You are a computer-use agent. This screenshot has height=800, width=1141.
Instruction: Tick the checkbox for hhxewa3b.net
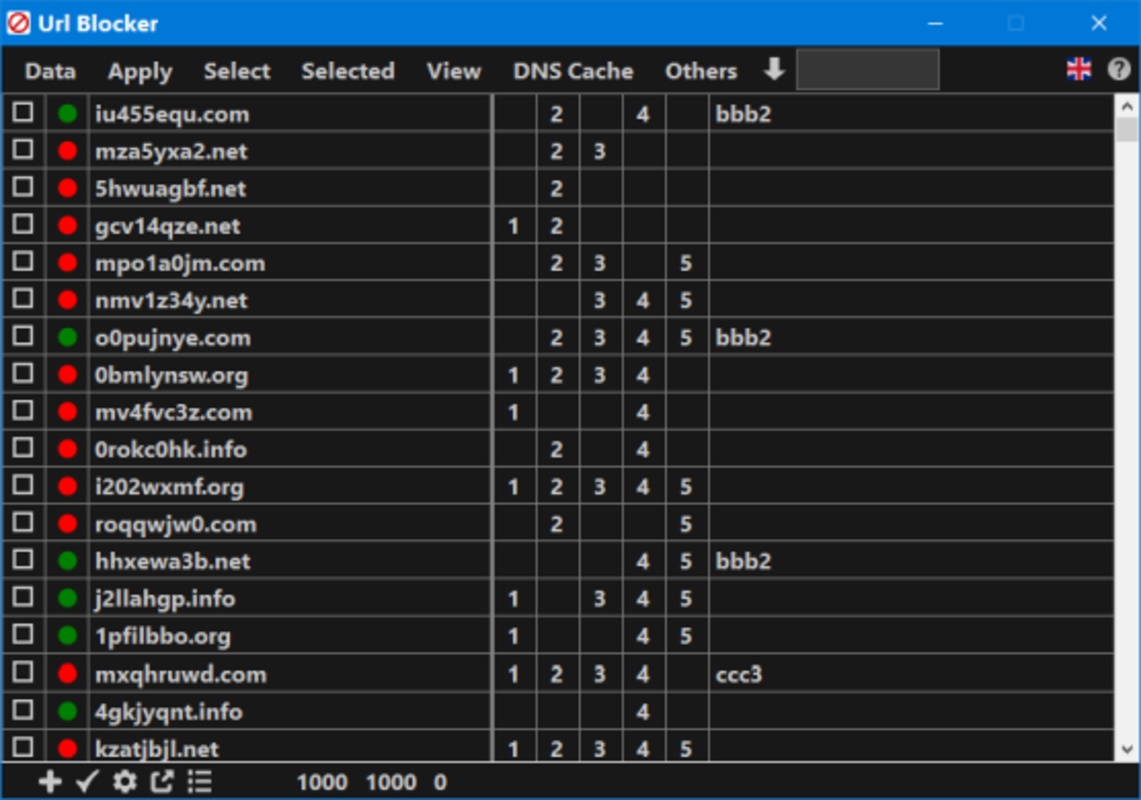tap(23, 559)
